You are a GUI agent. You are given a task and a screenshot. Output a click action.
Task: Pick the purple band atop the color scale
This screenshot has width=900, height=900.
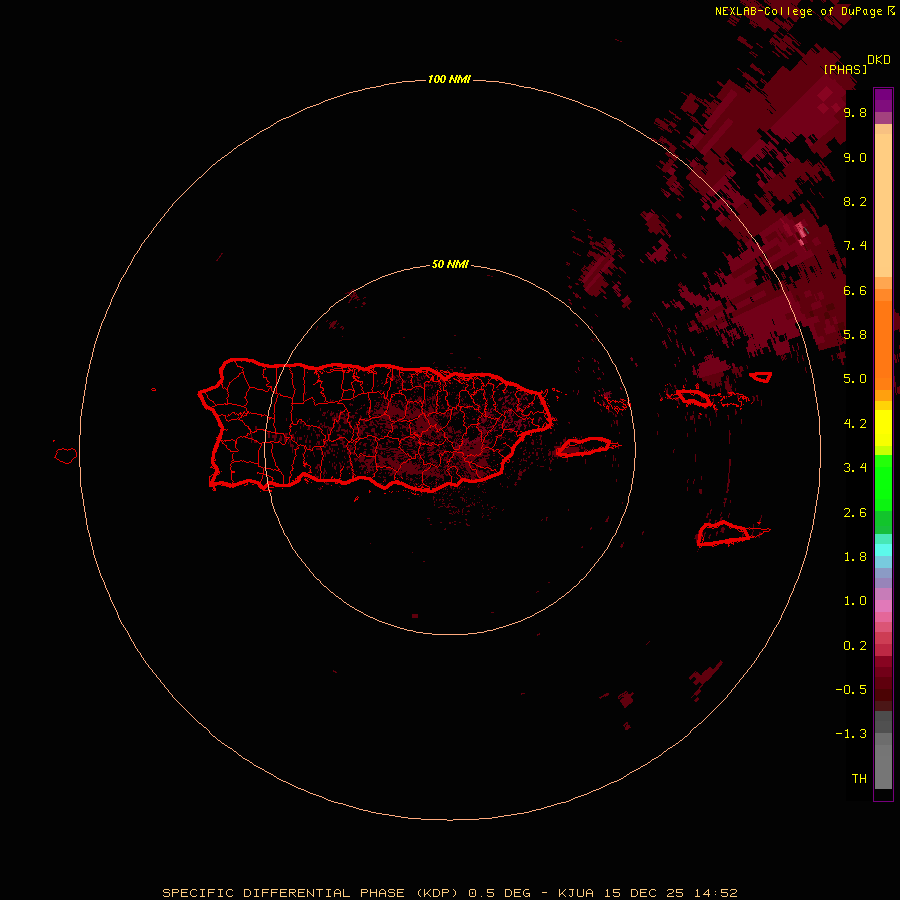[x=883, y=100]
